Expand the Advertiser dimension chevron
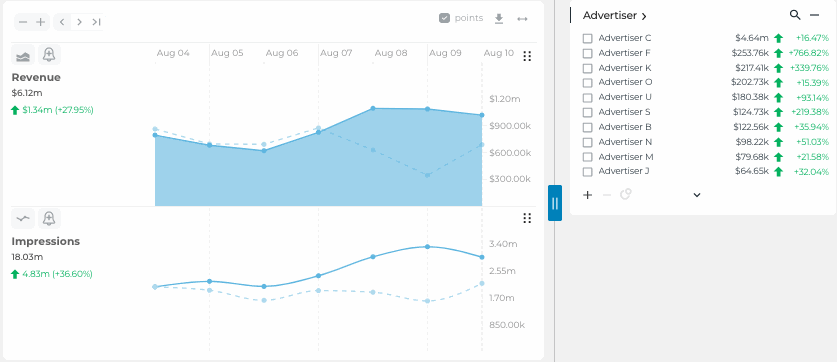Image resolution: width=837 pixels, height=362 pixels. (x=644, y=16)
